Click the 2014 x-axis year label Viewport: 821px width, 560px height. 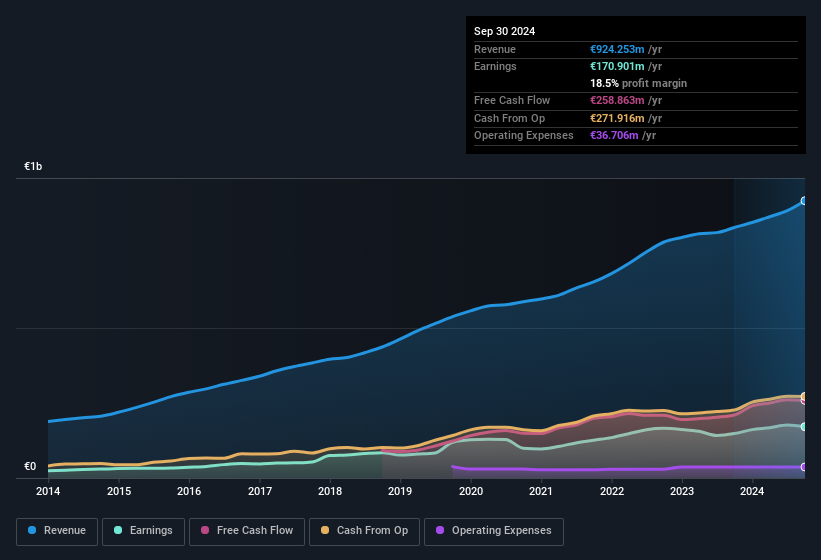click(x=48, y=491)
